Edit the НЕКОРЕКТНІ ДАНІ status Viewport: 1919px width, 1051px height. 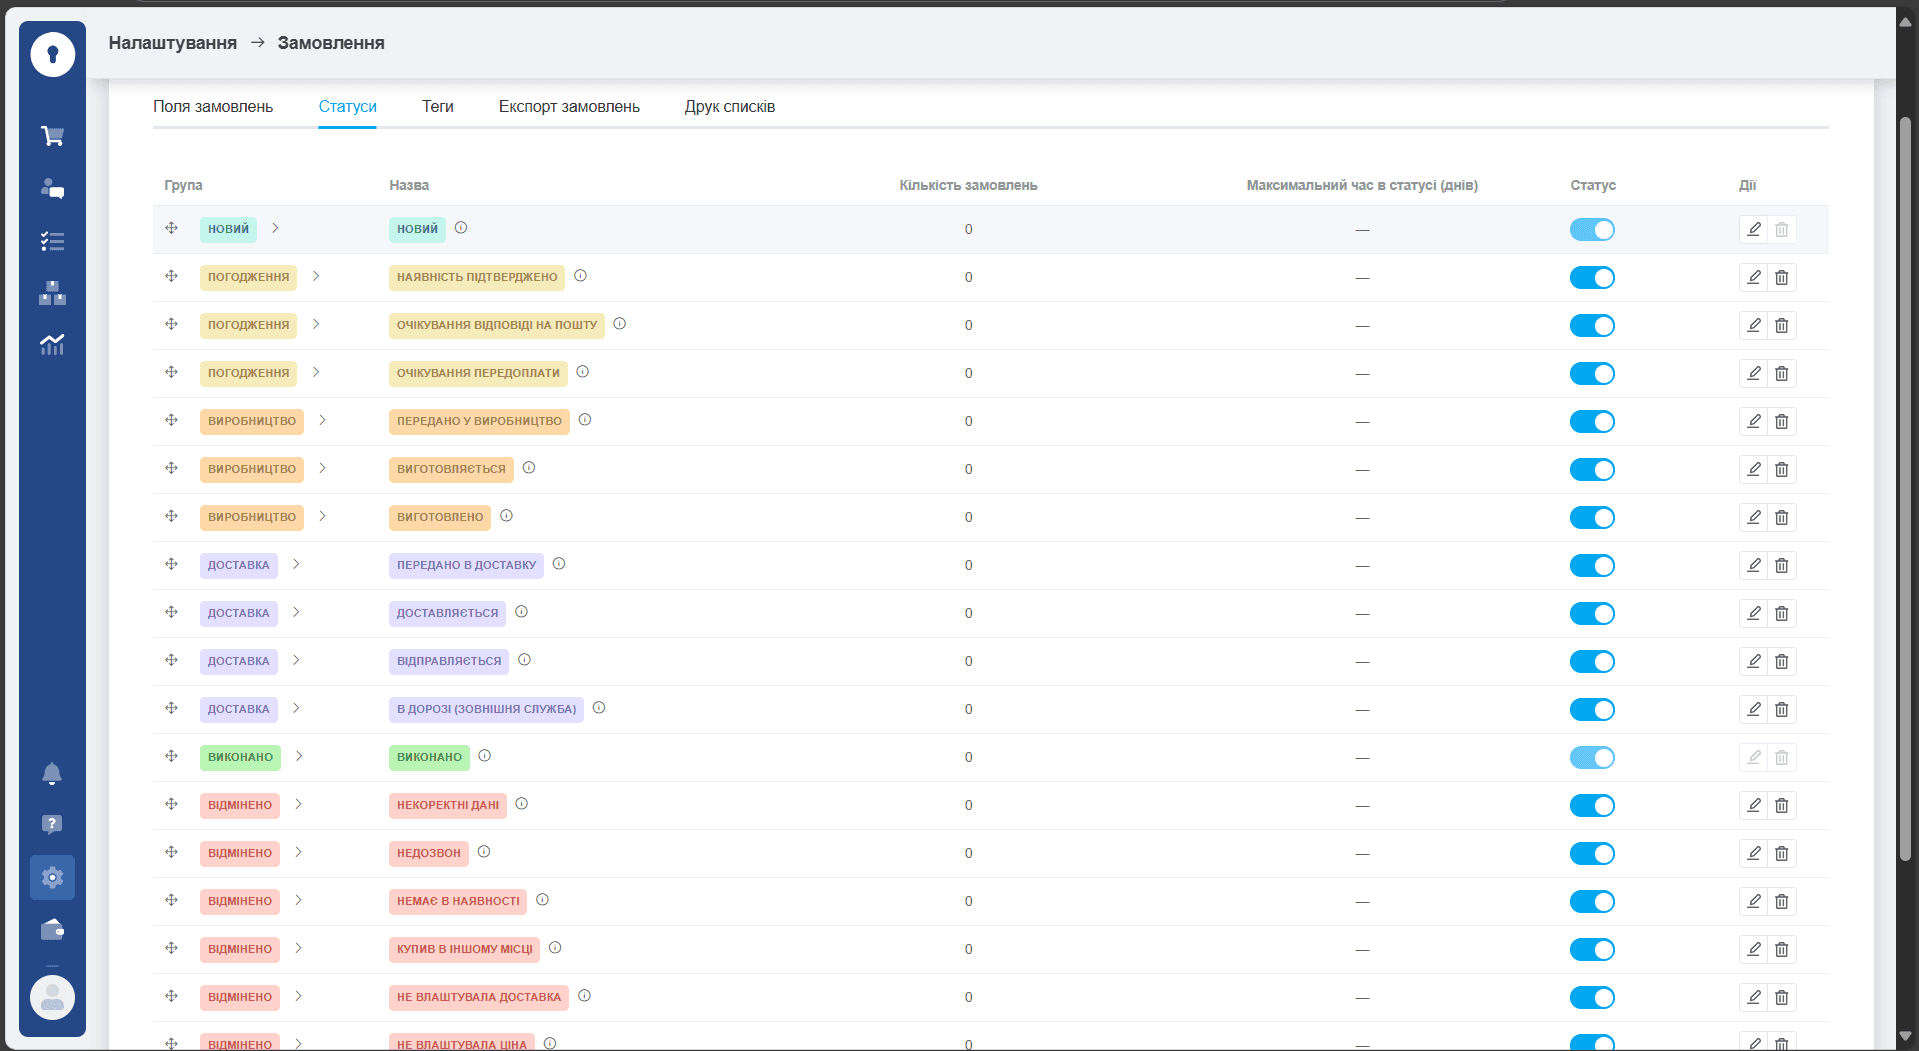[x=1753, y=805]
